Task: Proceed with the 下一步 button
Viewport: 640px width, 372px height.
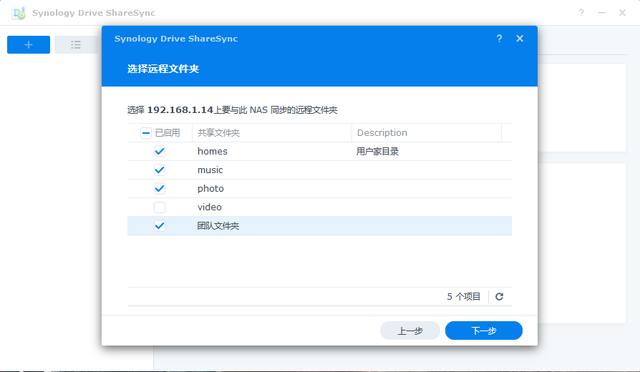Action: click(484, 330)
